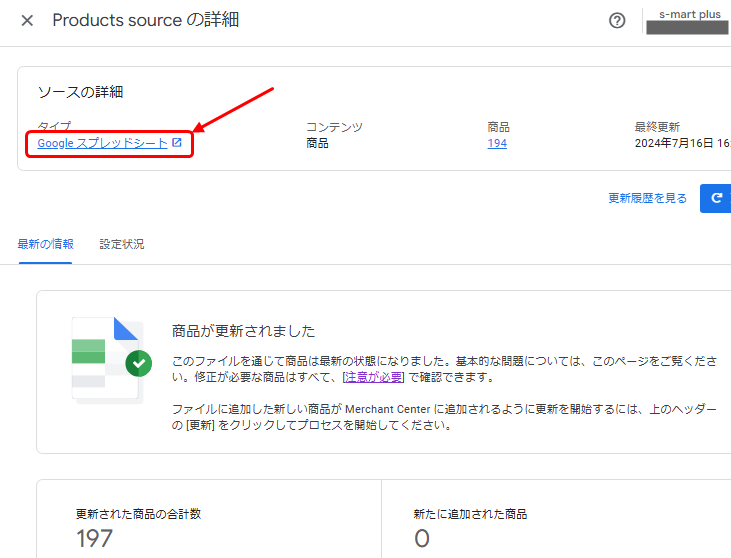This screenshot has height=558, width=731.
Task: Click the コンテンツ column label
Action: coord(334,127)
